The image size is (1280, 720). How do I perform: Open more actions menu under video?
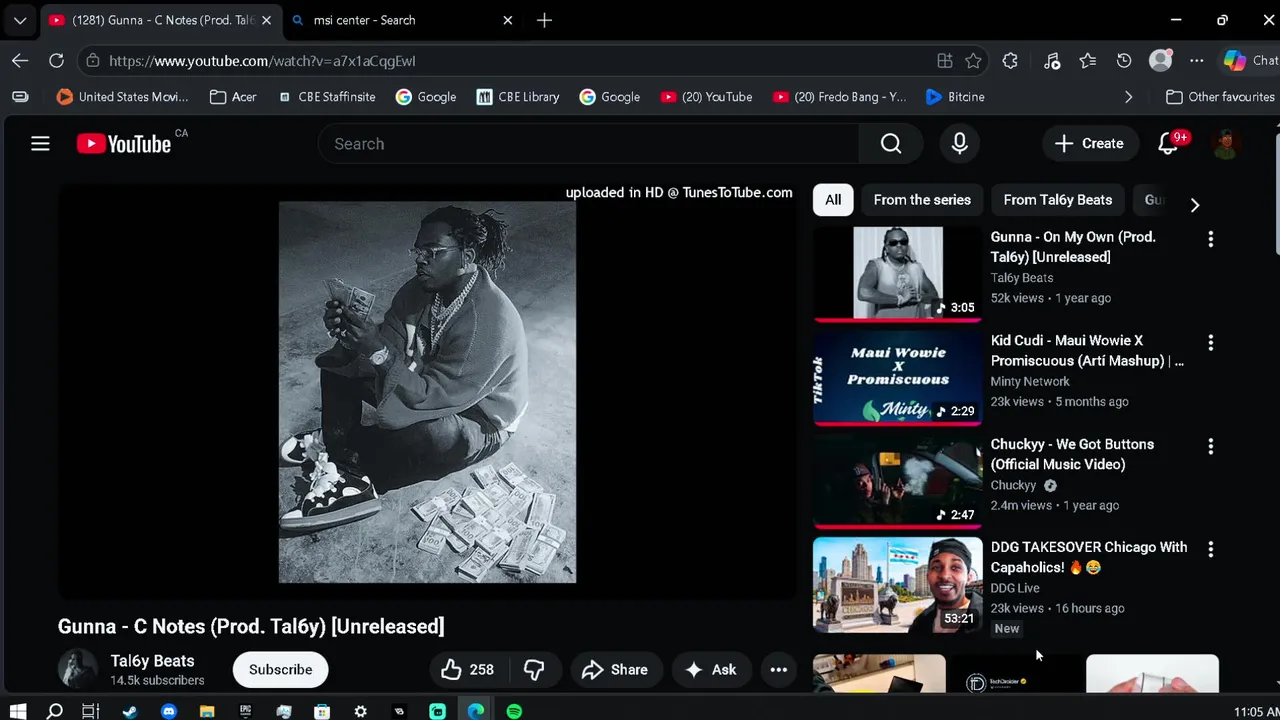click(778, 670)
